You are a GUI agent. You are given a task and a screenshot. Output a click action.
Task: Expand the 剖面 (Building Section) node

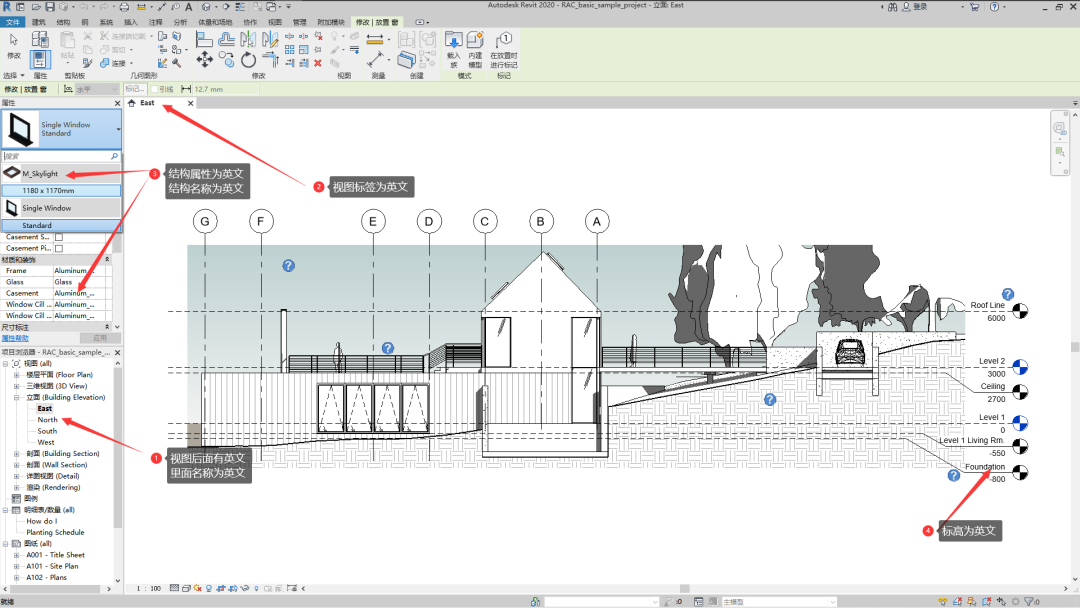17,454
